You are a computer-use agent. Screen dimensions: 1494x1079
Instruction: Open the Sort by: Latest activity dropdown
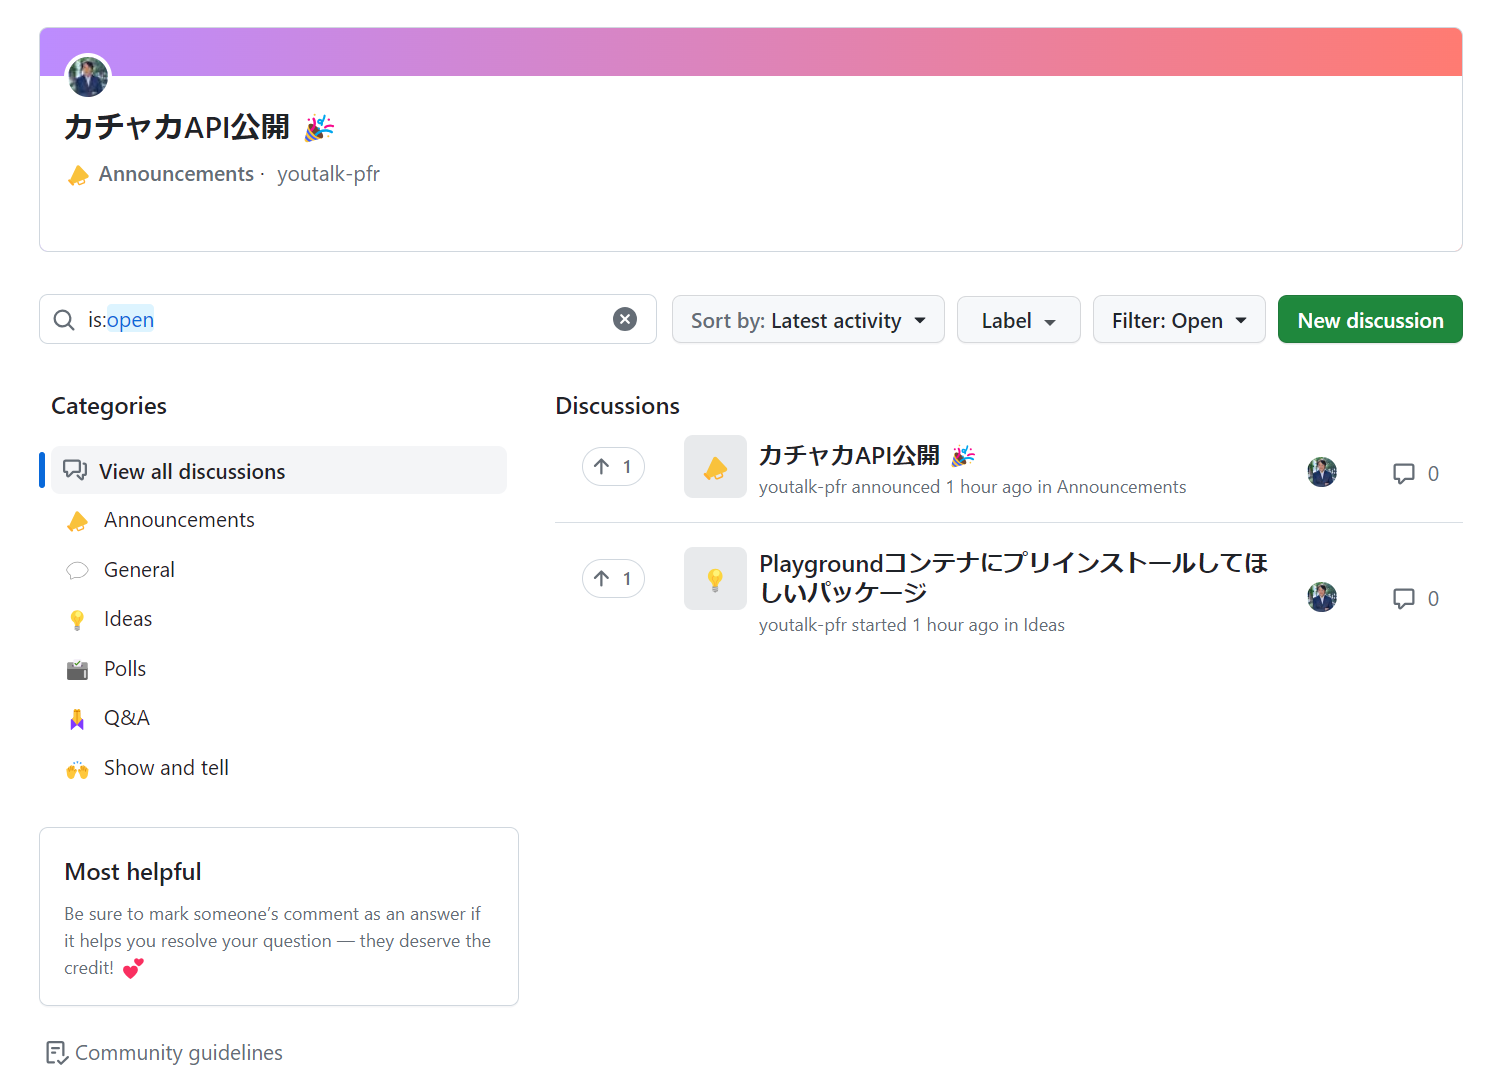(808, 320)
